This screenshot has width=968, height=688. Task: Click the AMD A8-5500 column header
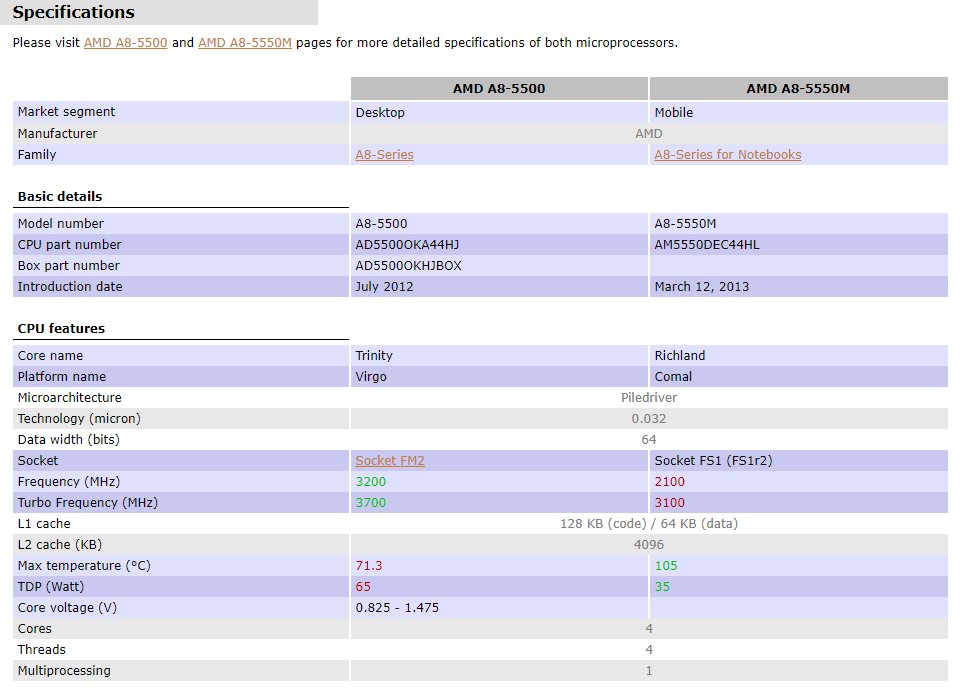pyautogui.click(x=499, y=89)
